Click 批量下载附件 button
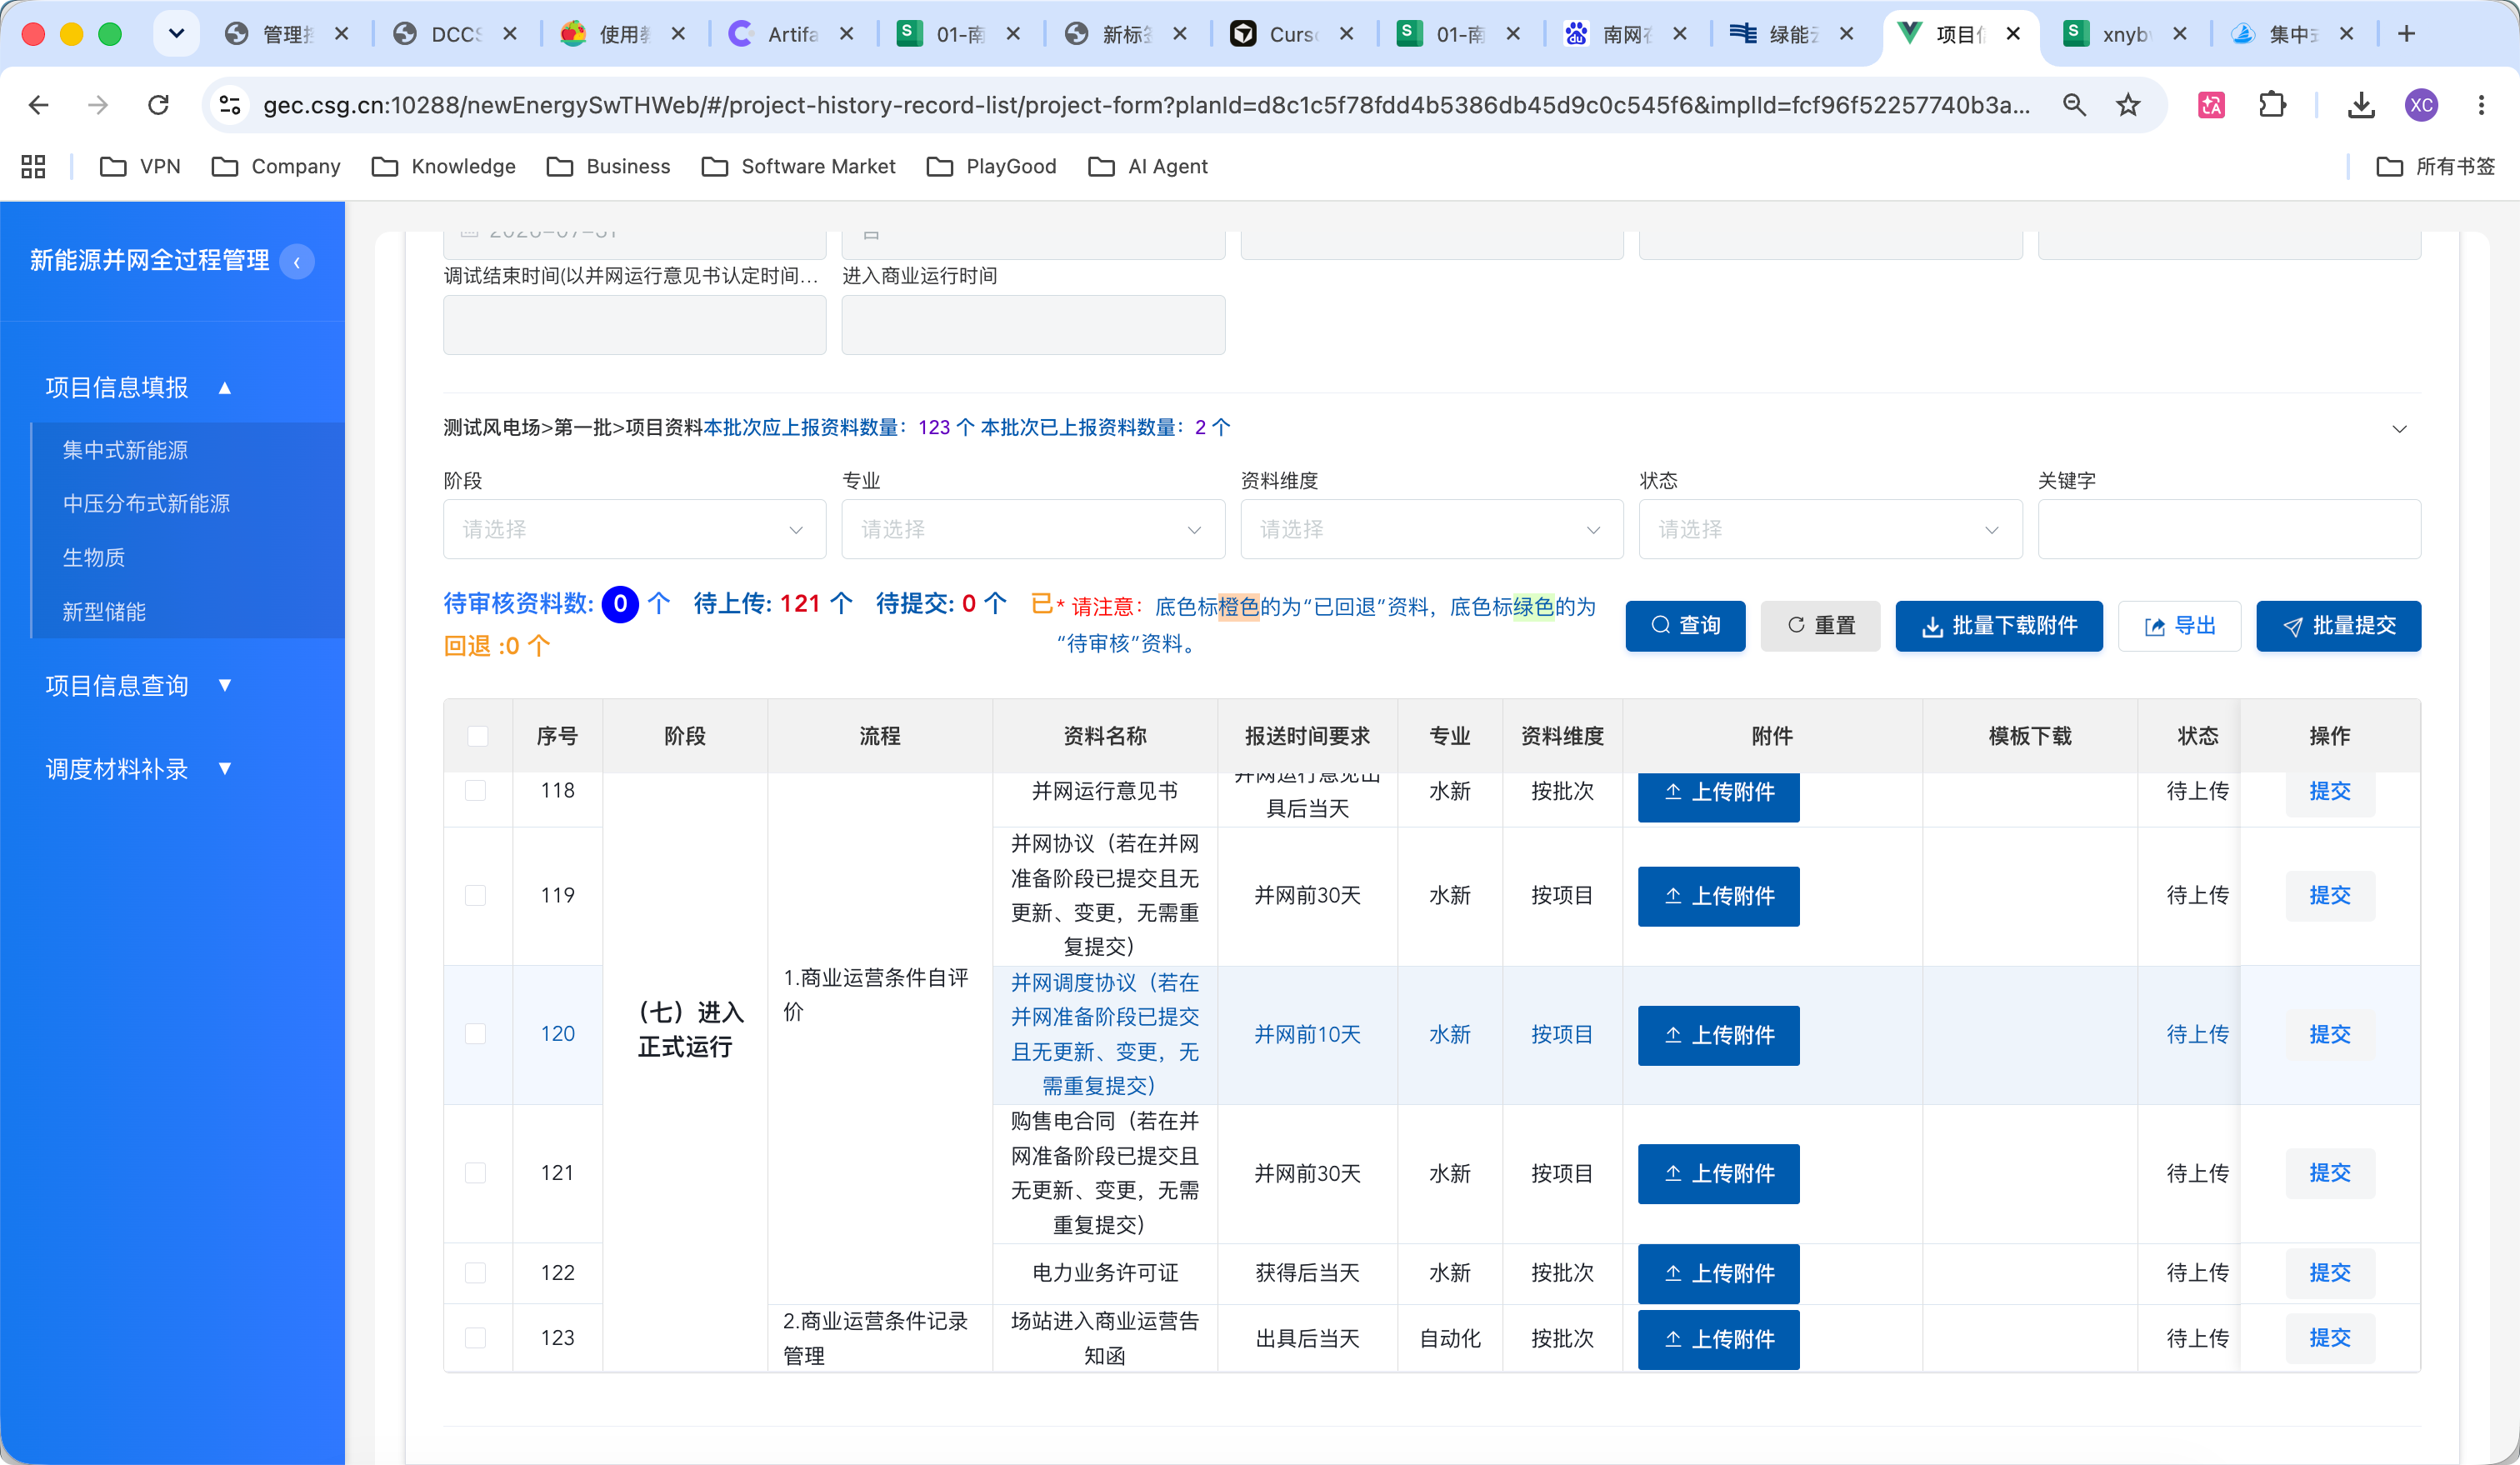 coord(1999,626)
